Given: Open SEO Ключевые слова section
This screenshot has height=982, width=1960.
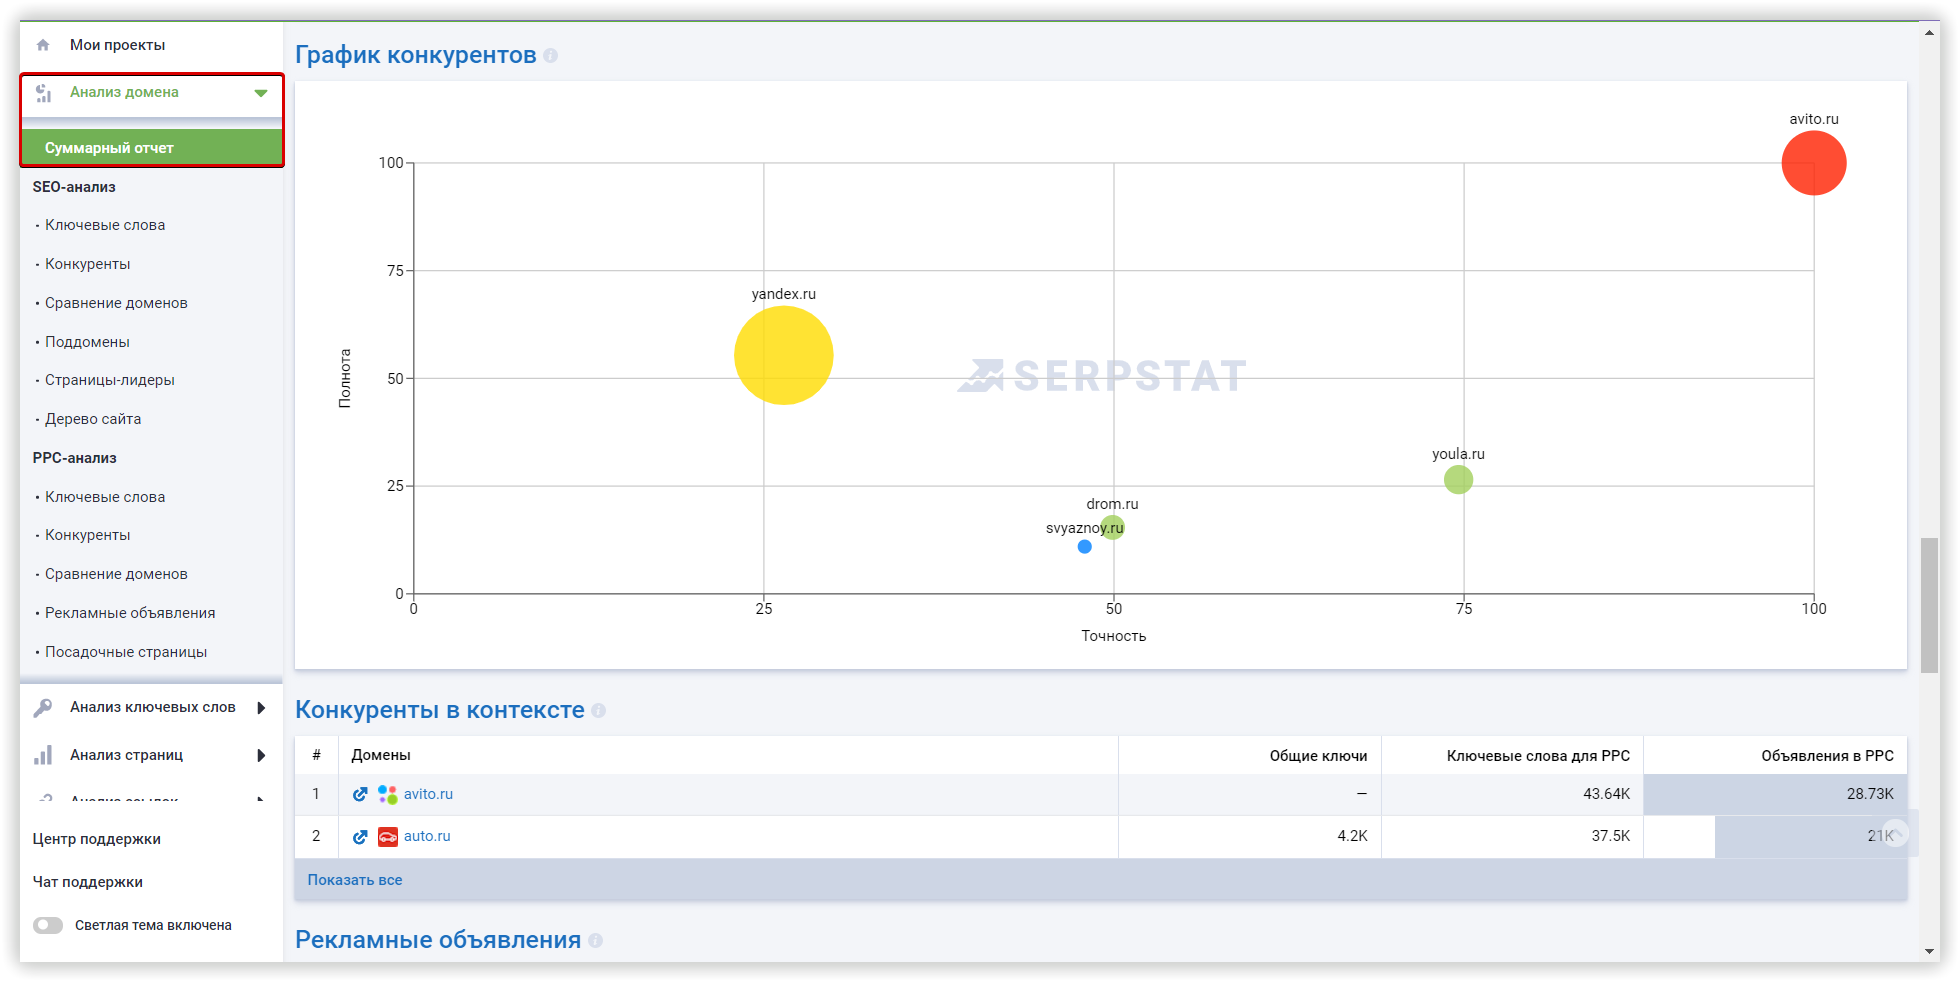Looking at the screenshot, I should pos(105,225).
